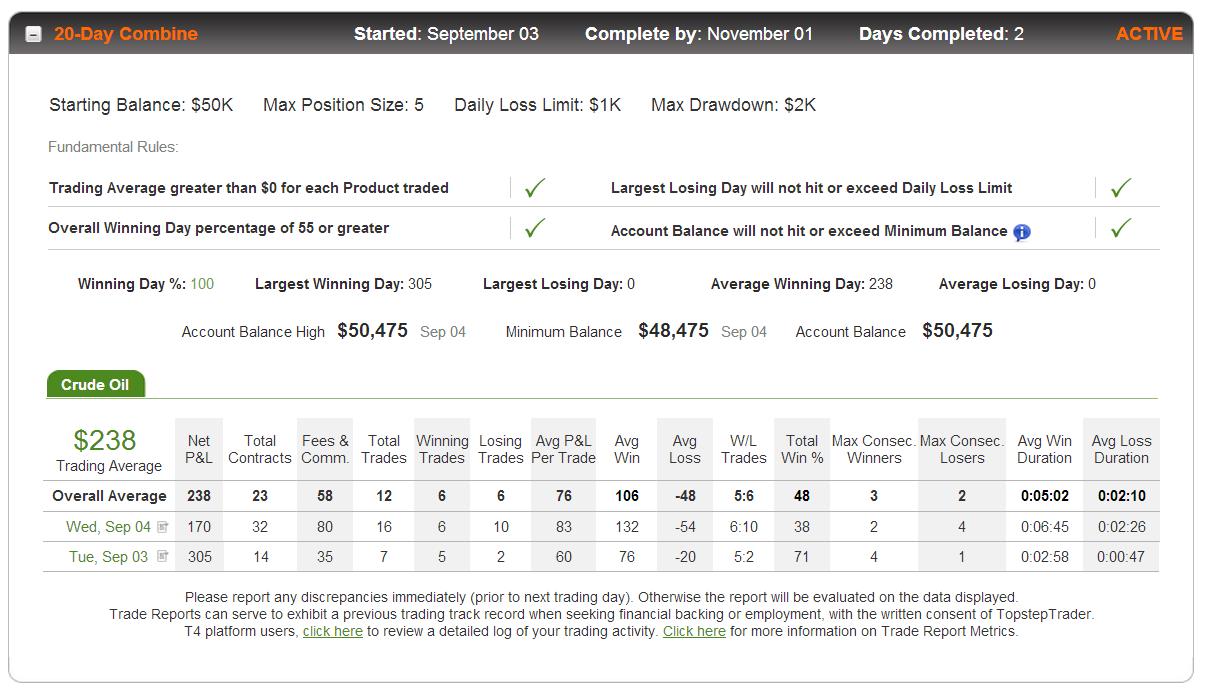Viewport: 1208px width, 696px height.
Task: Open the Wed, Sep 04 report icon
Action: click(162, 527)
